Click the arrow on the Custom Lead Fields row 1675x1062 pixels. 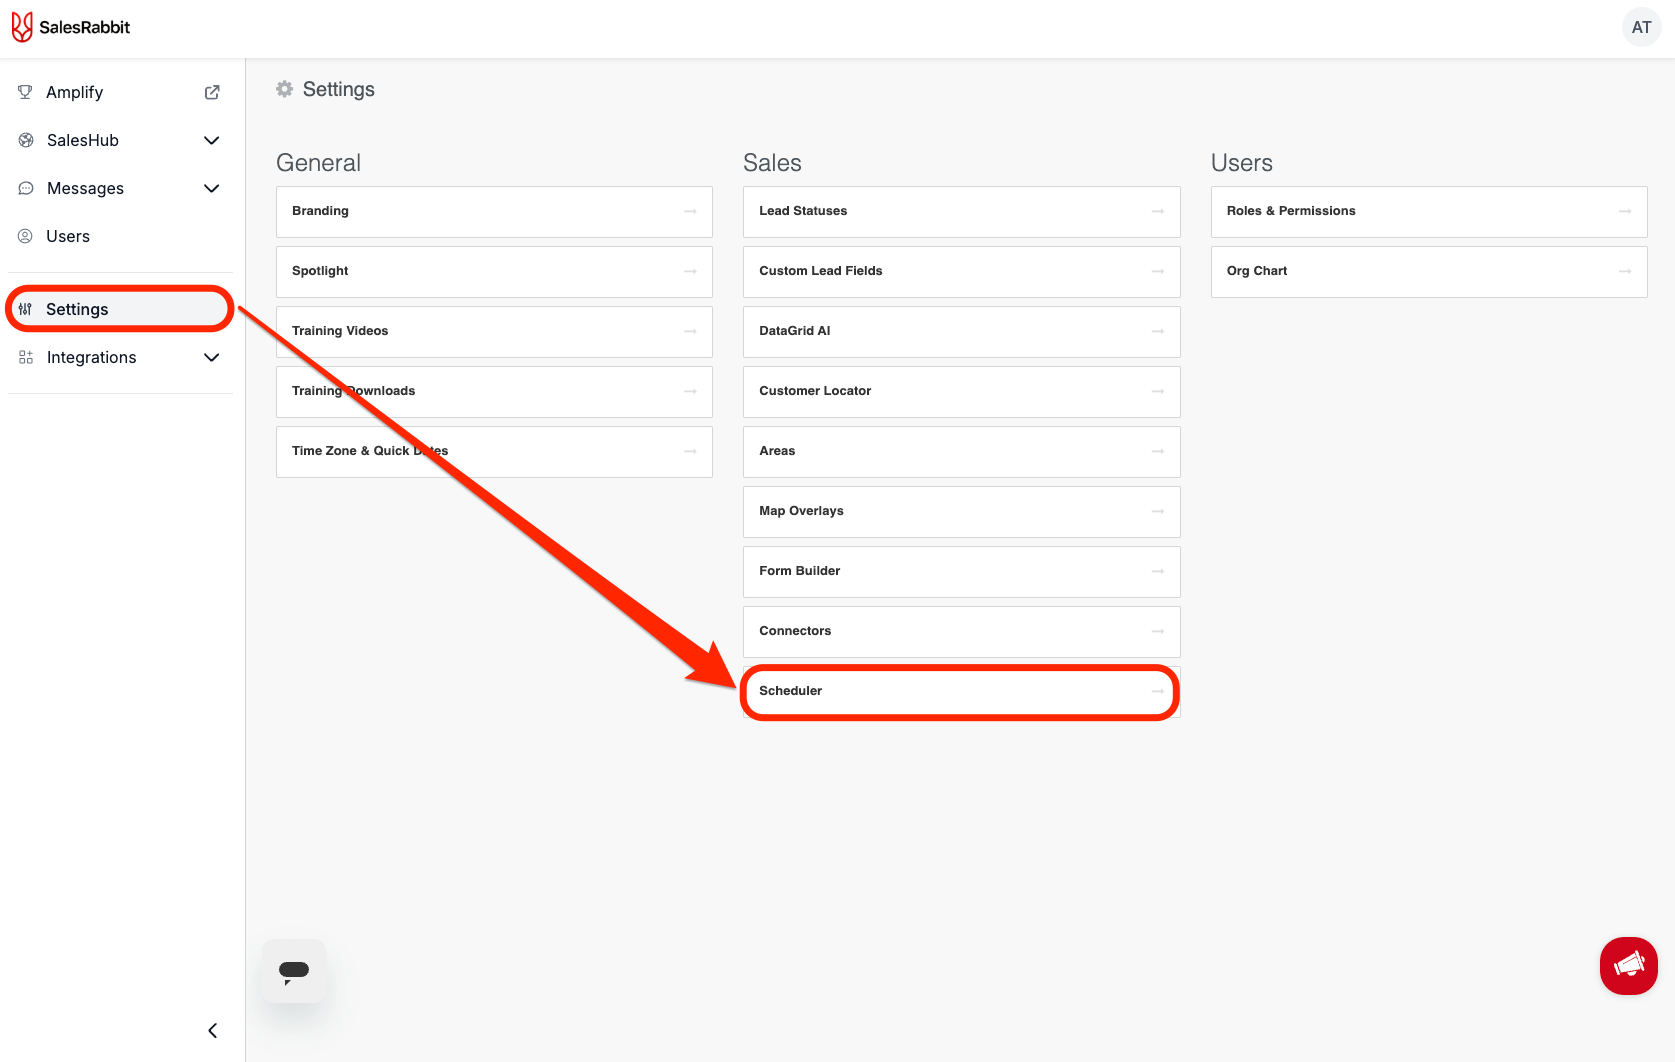1158,271
